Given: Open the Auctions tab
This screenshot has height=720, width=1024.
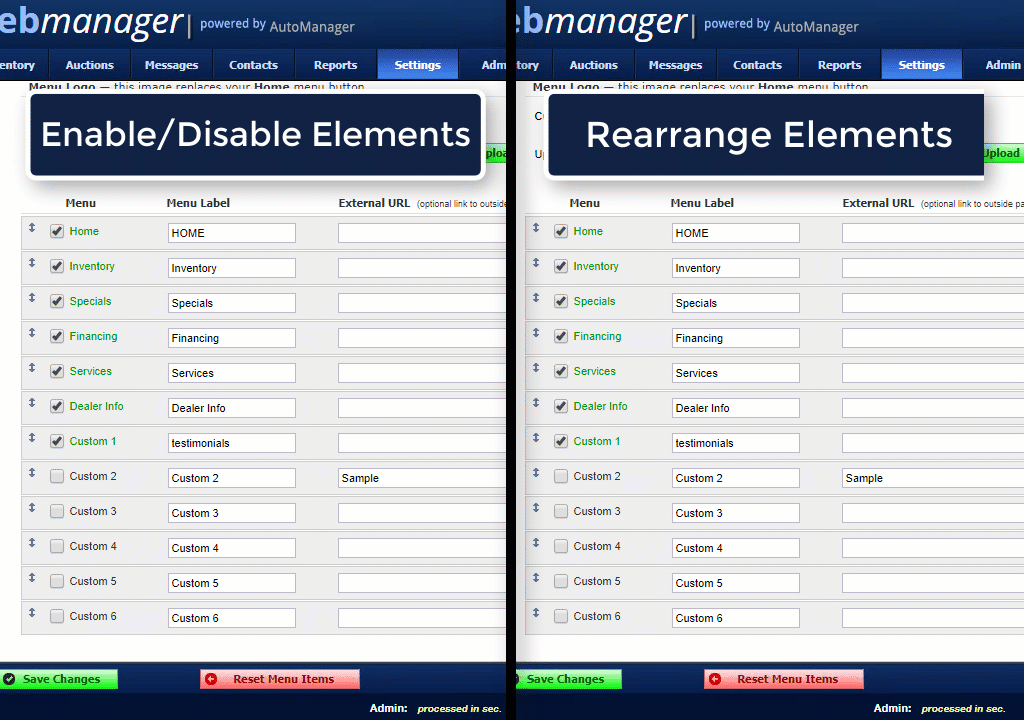Looking at the screenshot, I should (90, 63).
